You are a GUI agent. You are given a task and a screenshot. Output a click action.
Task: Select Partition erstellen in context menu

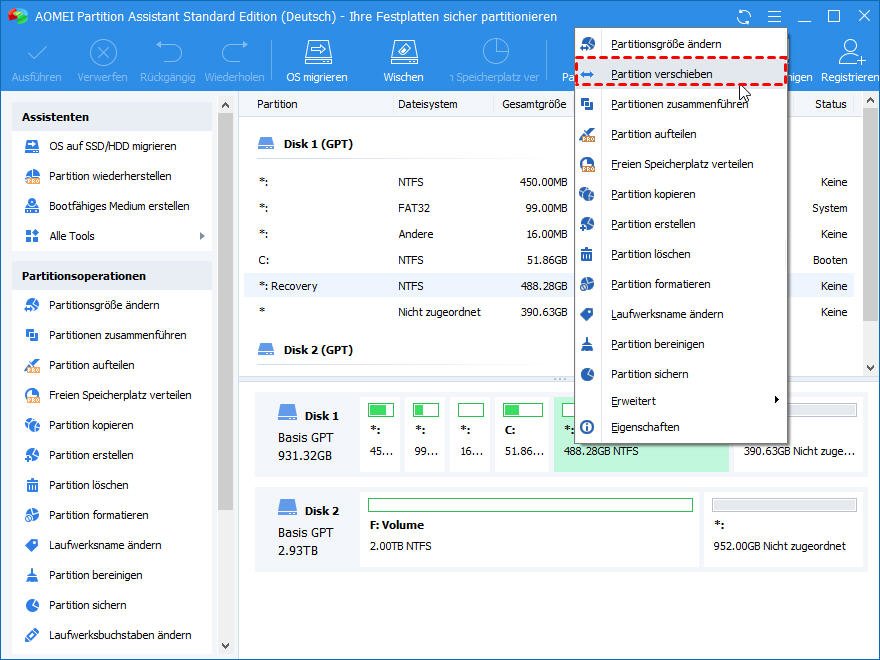tap(681, 224)
